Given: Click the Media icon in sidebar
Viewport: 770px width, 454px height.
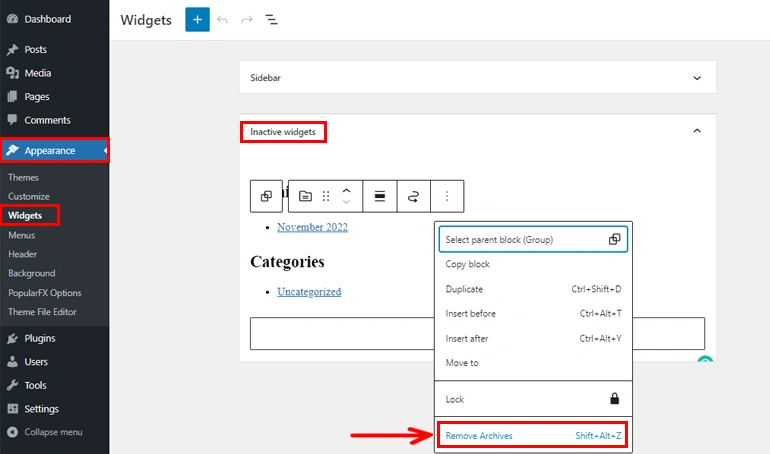Looking at the screenshot, I should [13, 73].
